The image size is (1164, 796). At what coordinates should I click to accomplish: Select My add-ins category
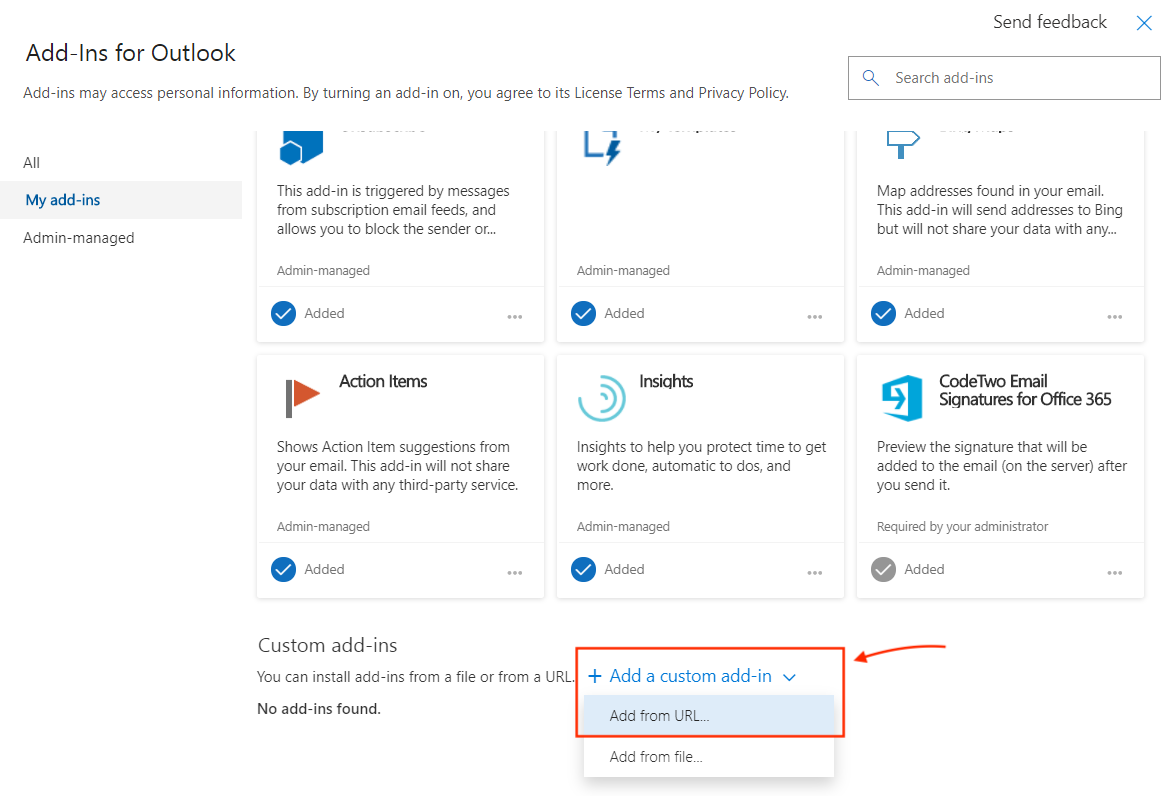tap(121, 200)
